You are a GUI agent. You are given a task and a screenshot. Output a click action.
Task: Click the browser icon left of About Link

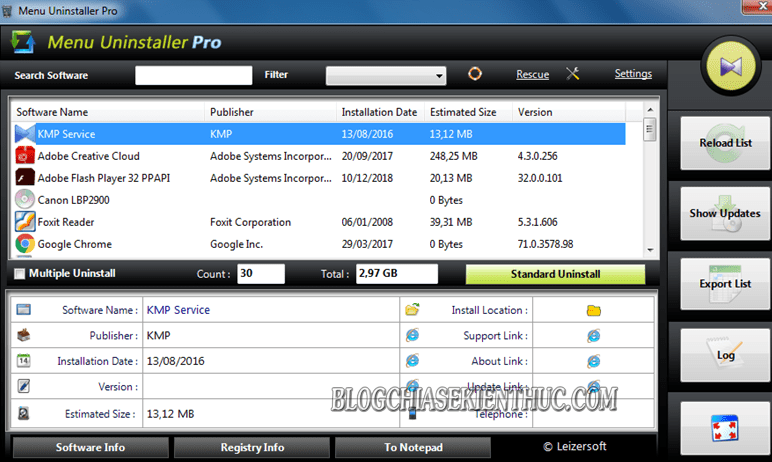(x=412, y=361)
